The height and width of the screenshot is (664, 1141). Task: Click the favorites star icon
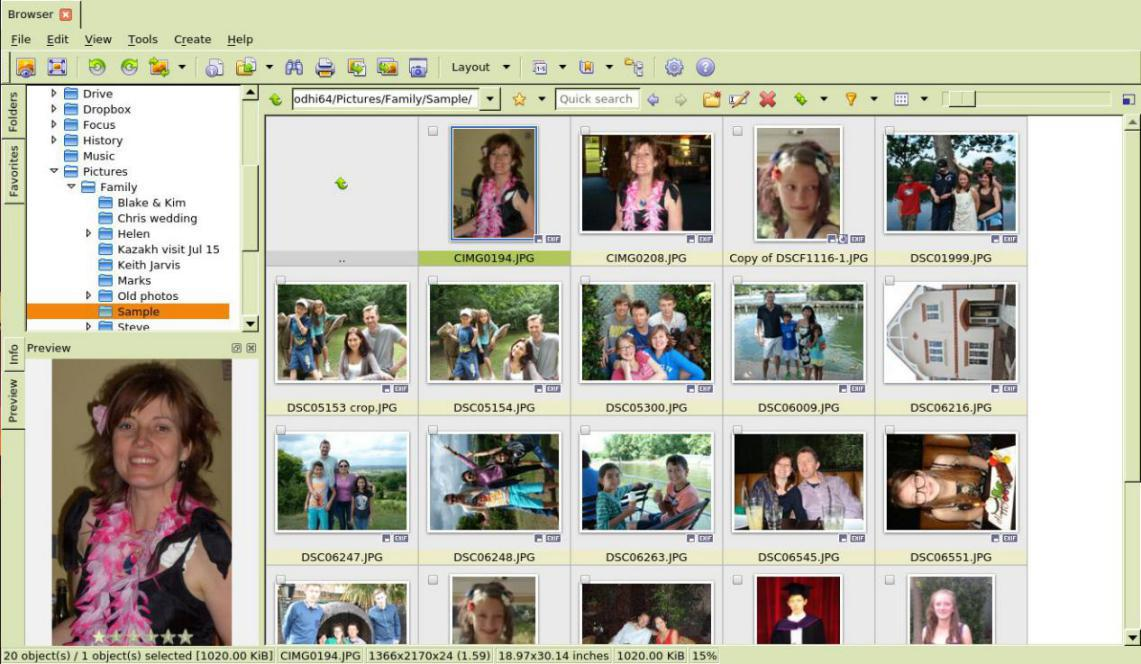tap(519, 99)
